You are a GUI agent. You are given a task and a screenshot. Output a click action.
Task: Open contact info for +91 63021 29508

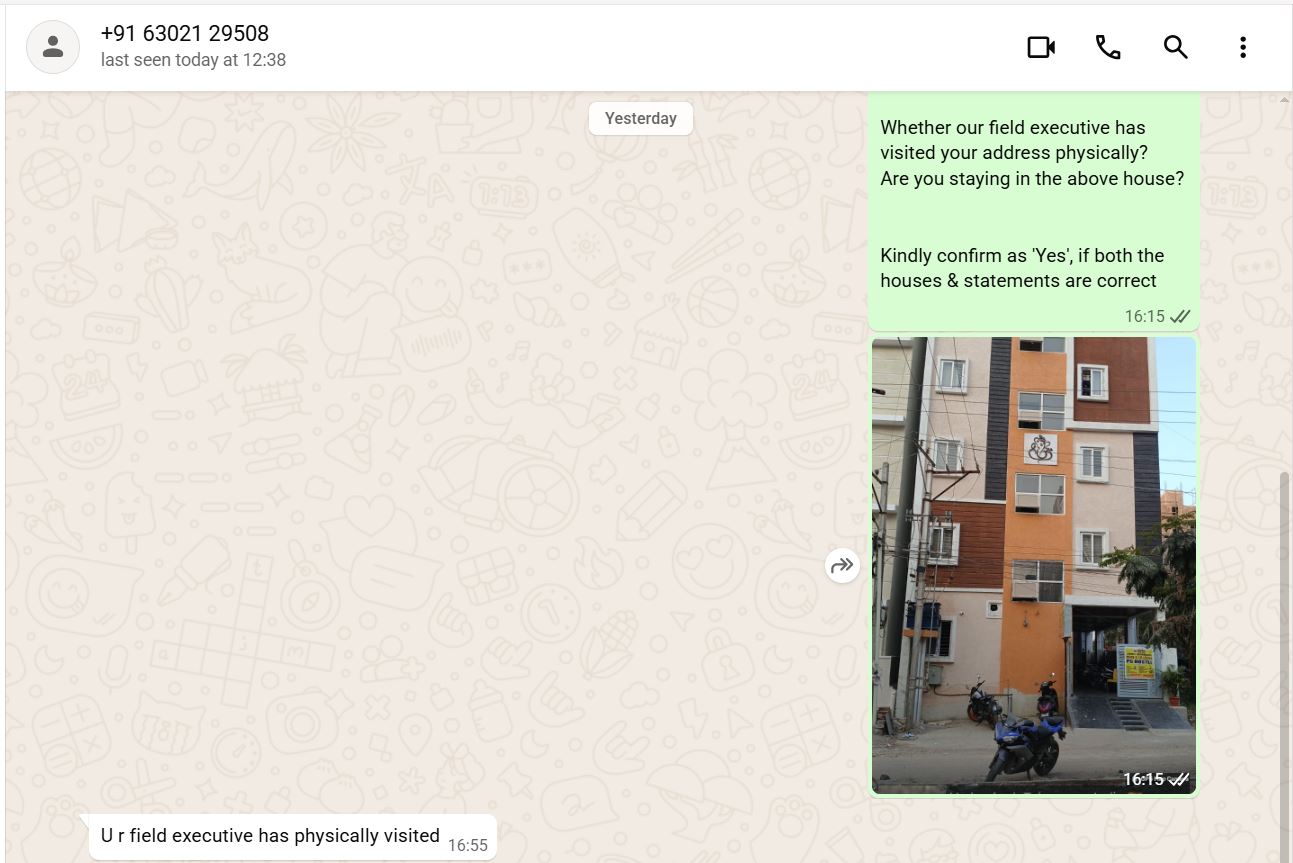[x=185, y=33]
